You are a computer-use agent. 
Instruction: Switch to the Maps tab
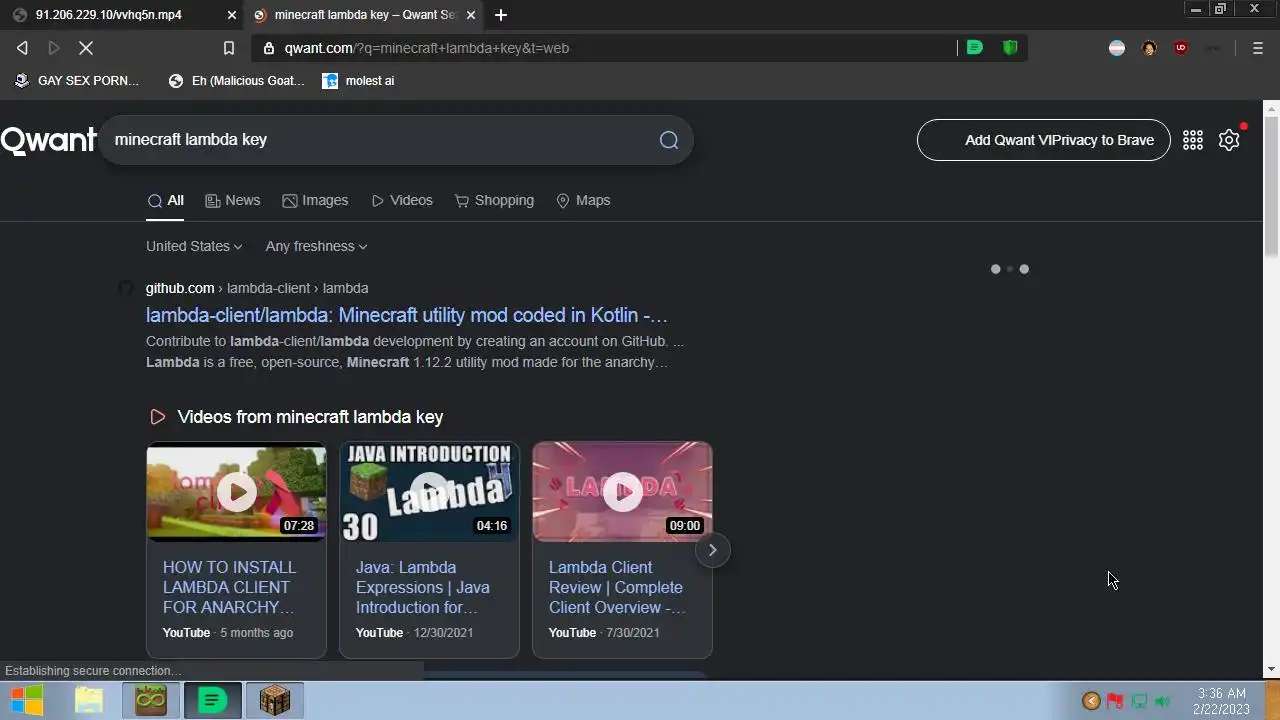[583, 200]
